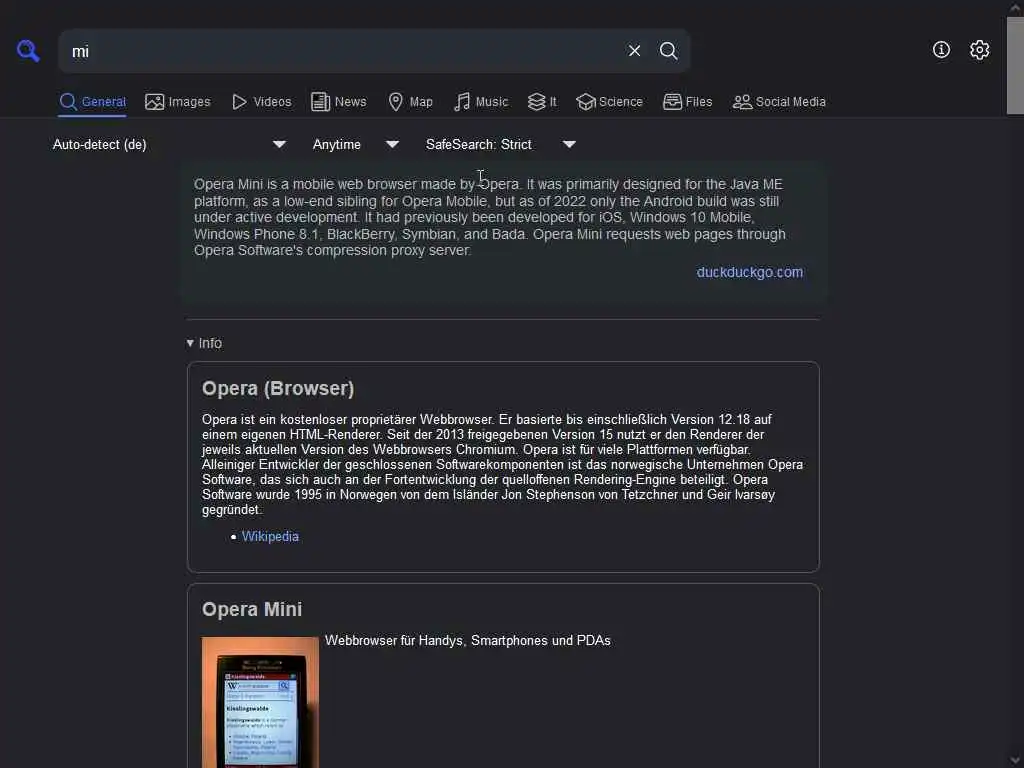
Task: Collapse the Info section
Action: point(204,344)
